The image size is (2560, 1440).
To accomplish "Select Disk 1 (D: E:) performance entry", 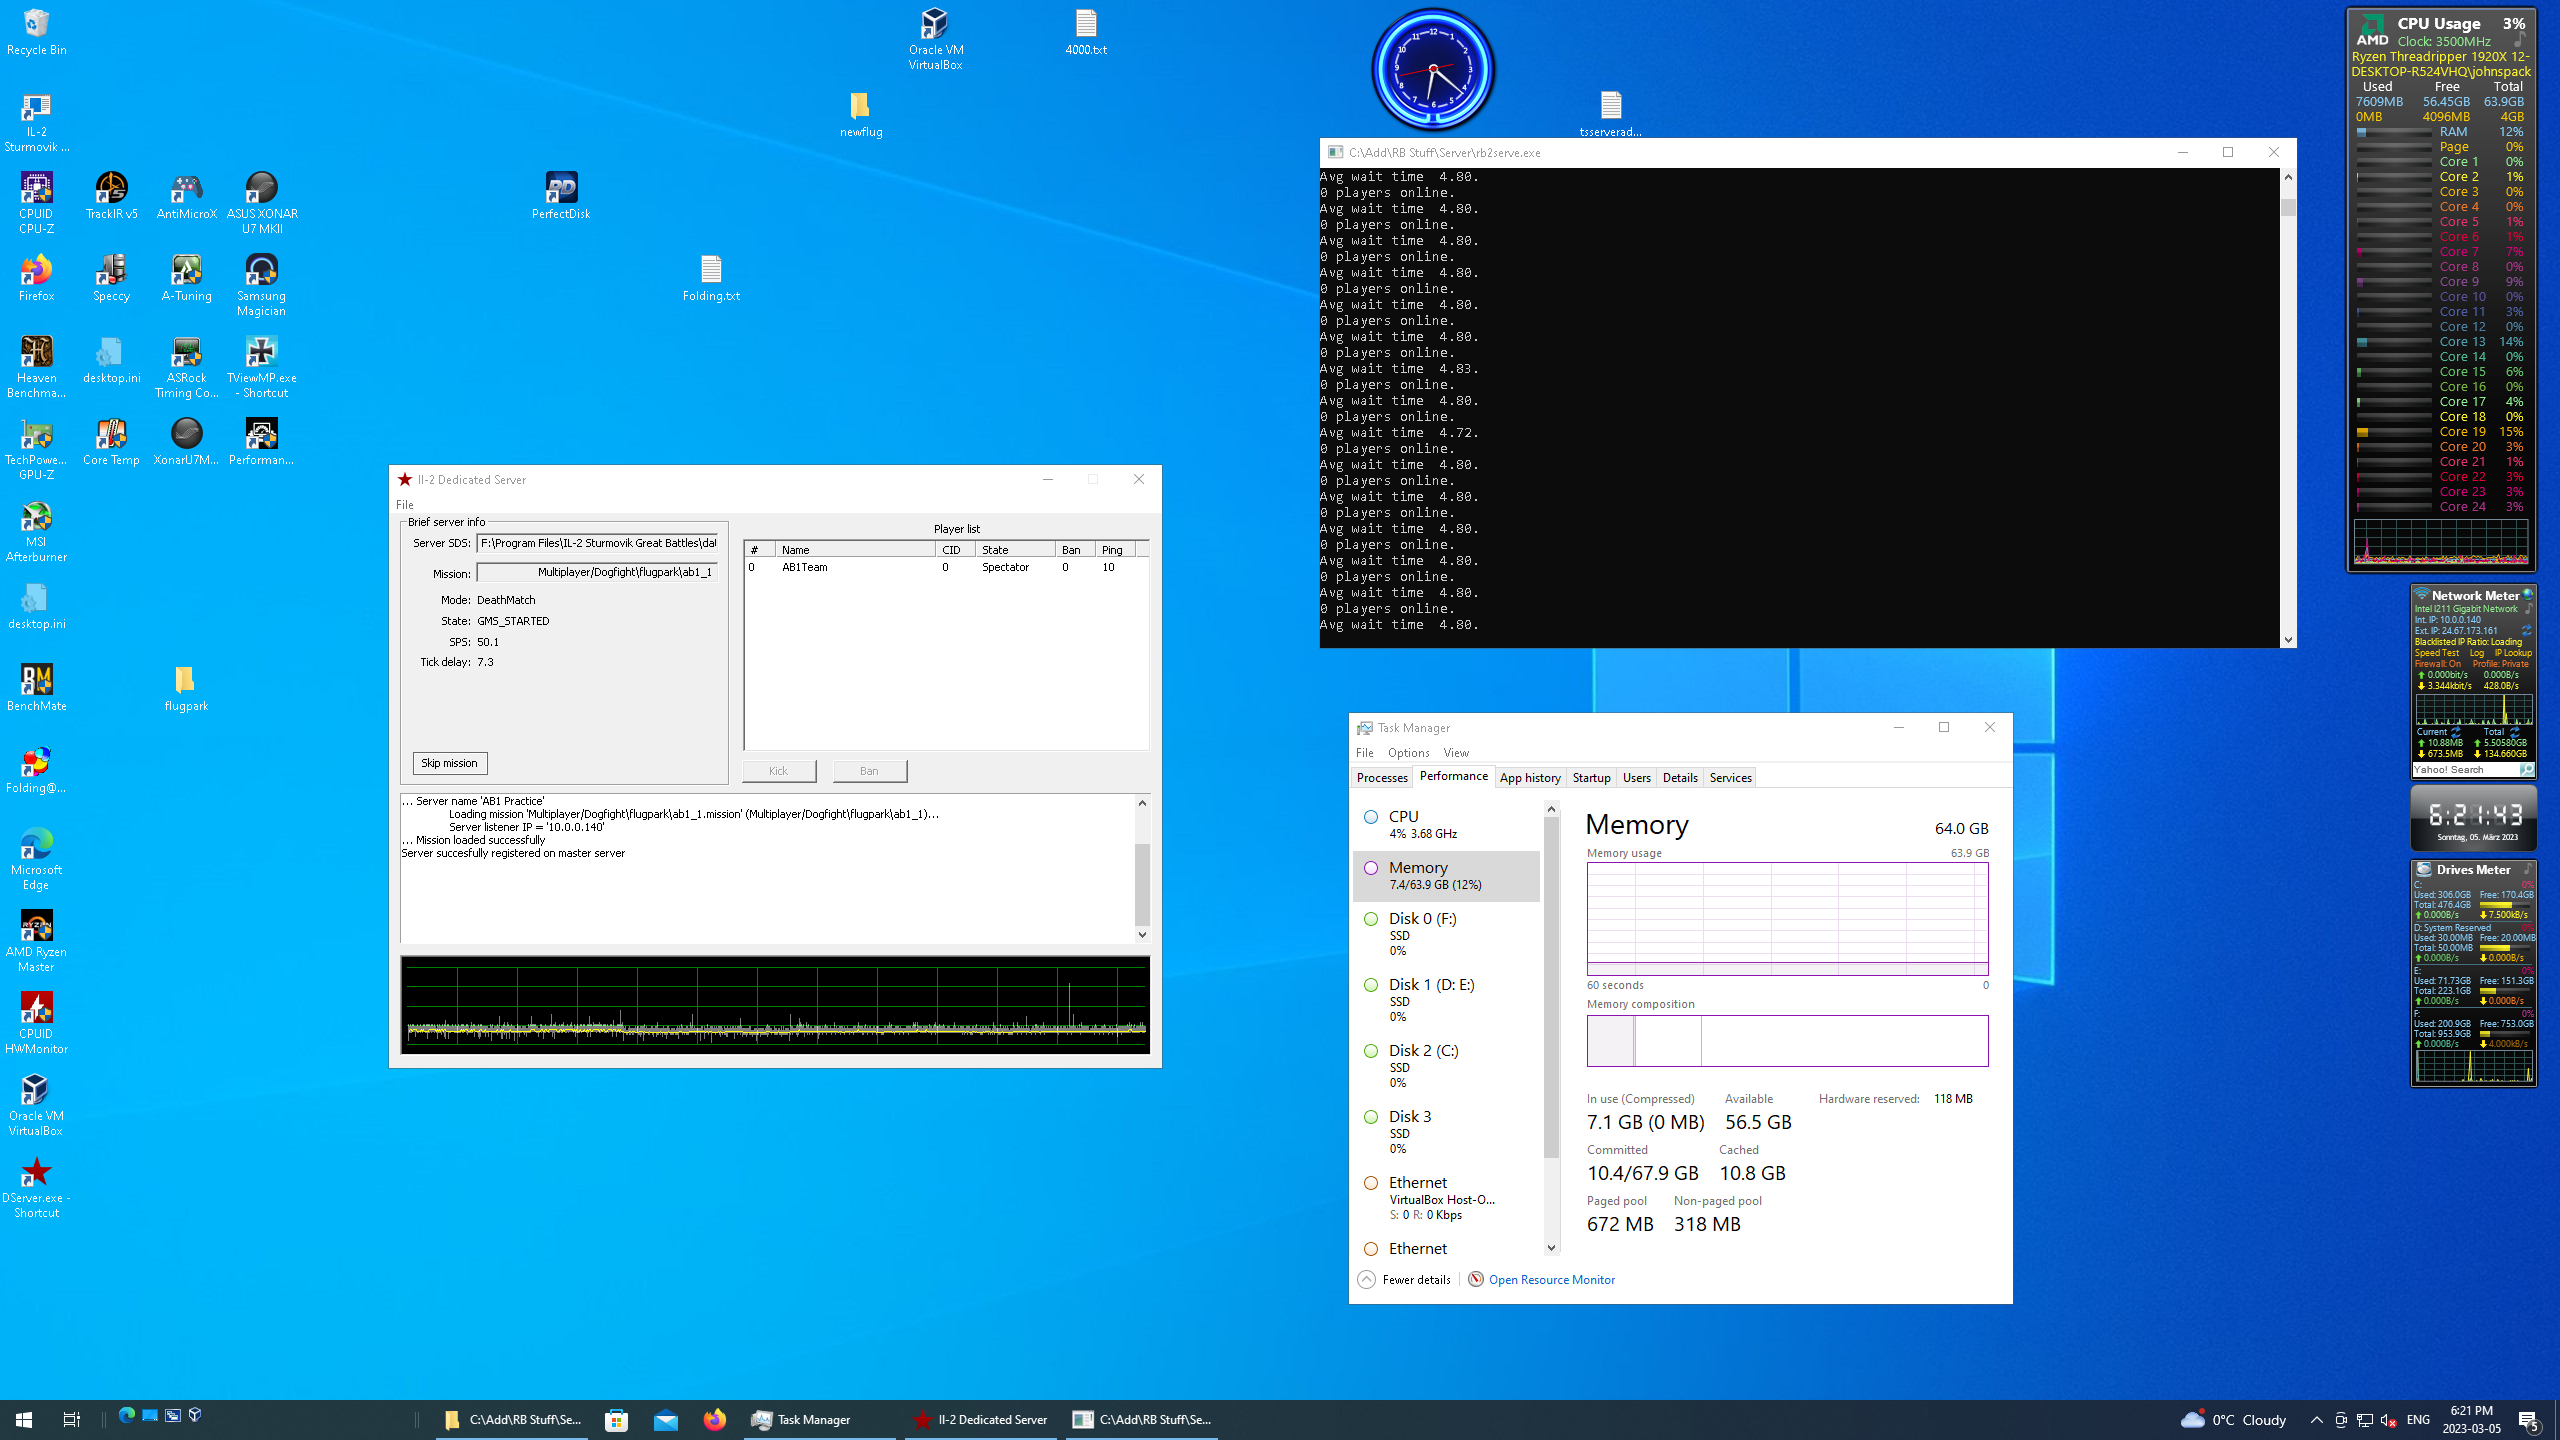I will (1446, 1000).
